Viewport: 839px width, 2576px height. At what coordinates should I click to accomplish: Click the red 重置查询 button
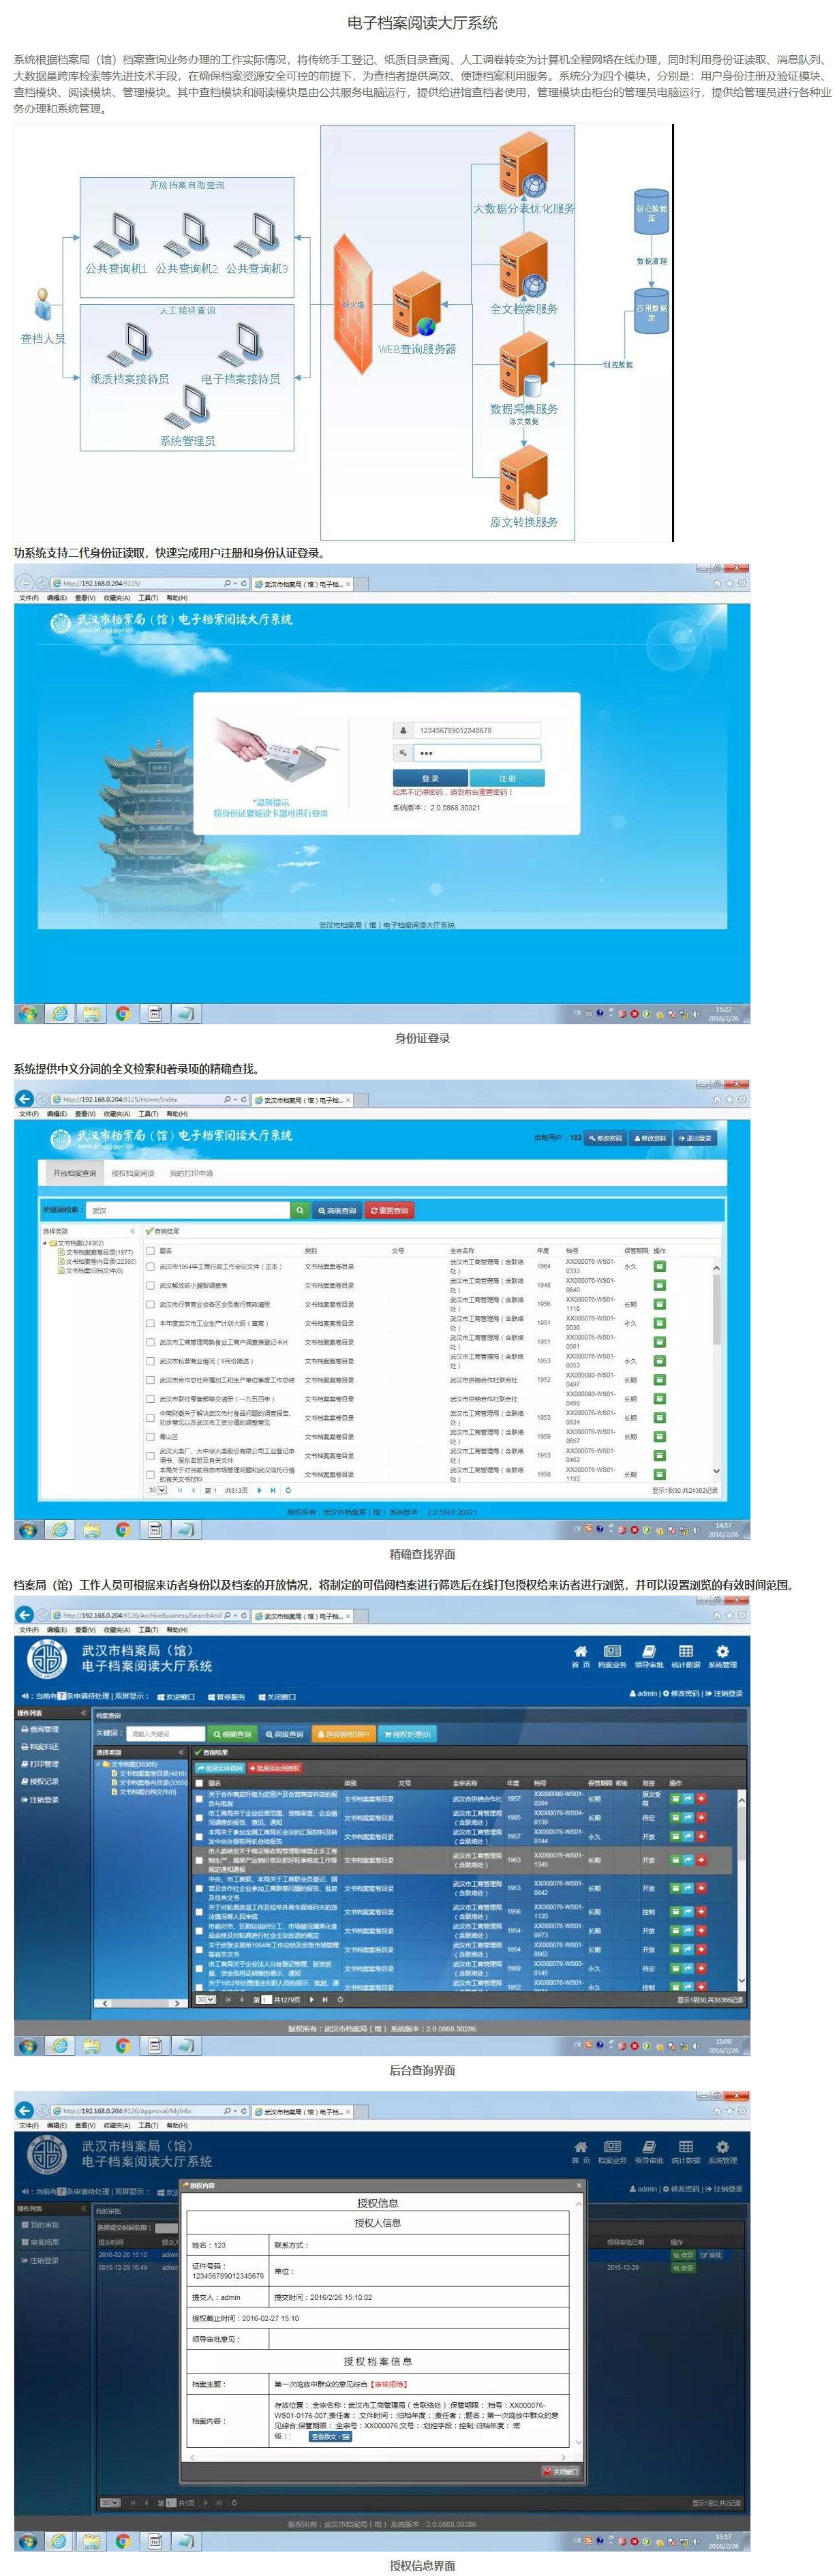click(x=389, y=1210)
